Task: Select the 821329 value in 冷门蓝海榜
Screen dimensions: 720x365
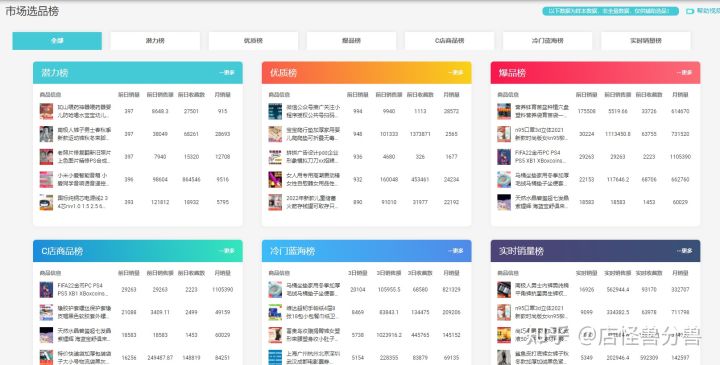Action: coord(451,290)
